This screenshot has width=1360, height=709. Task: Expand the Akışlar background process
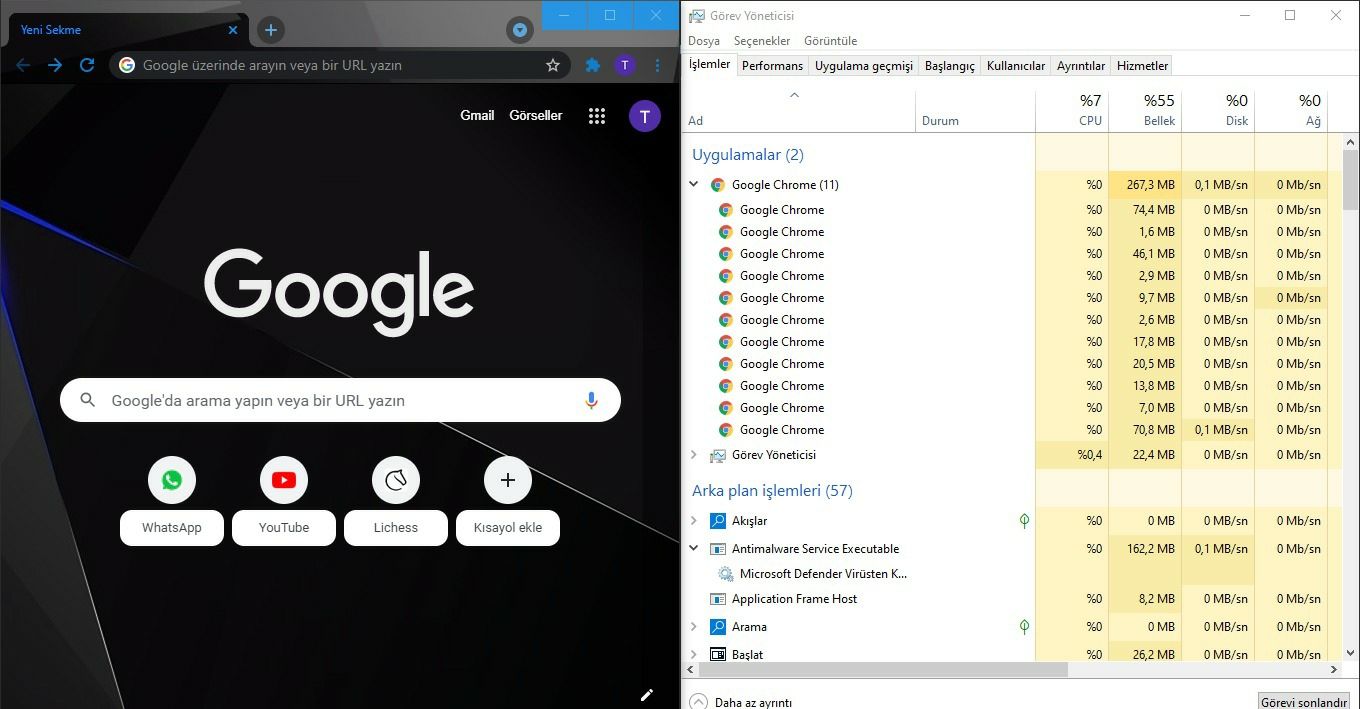(x=694, y=521)
